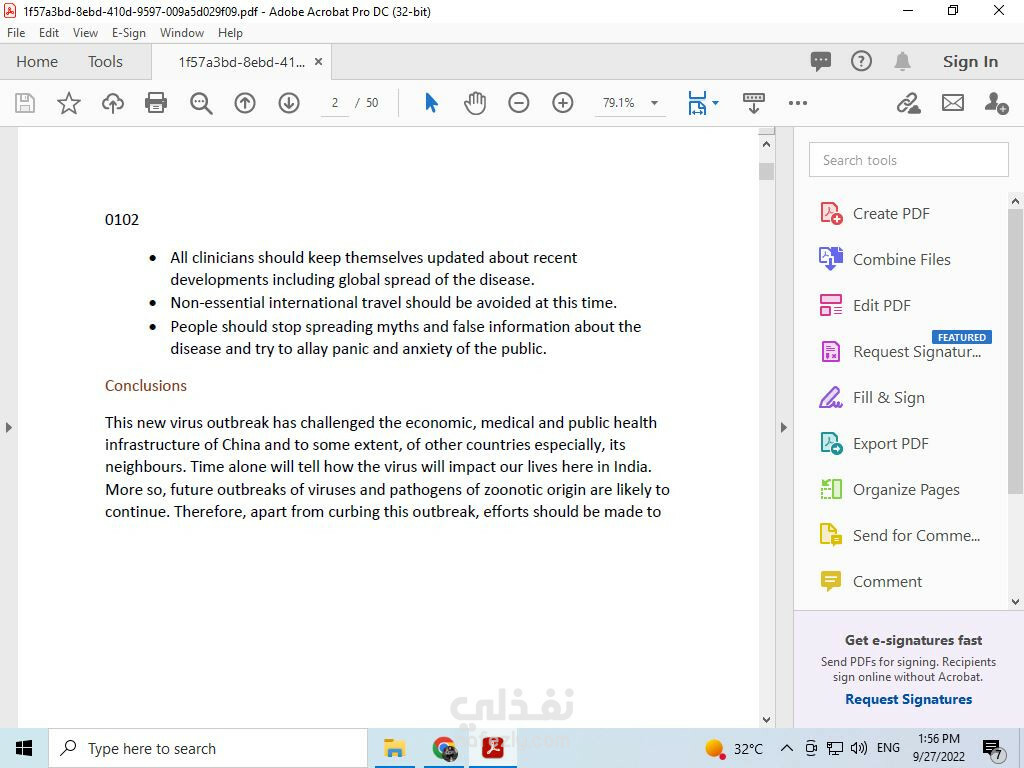Activate the selection arrow tool
This screenshot has width=1024, height=768.
[431, 103]
